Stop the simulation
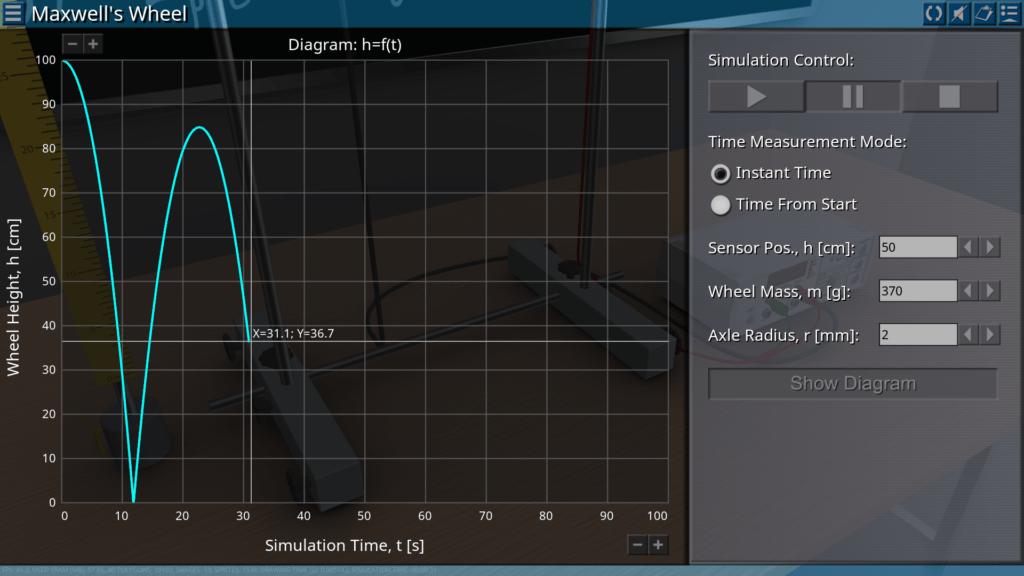This screenshot has width=1024, height=576. [x=949, y=97]
